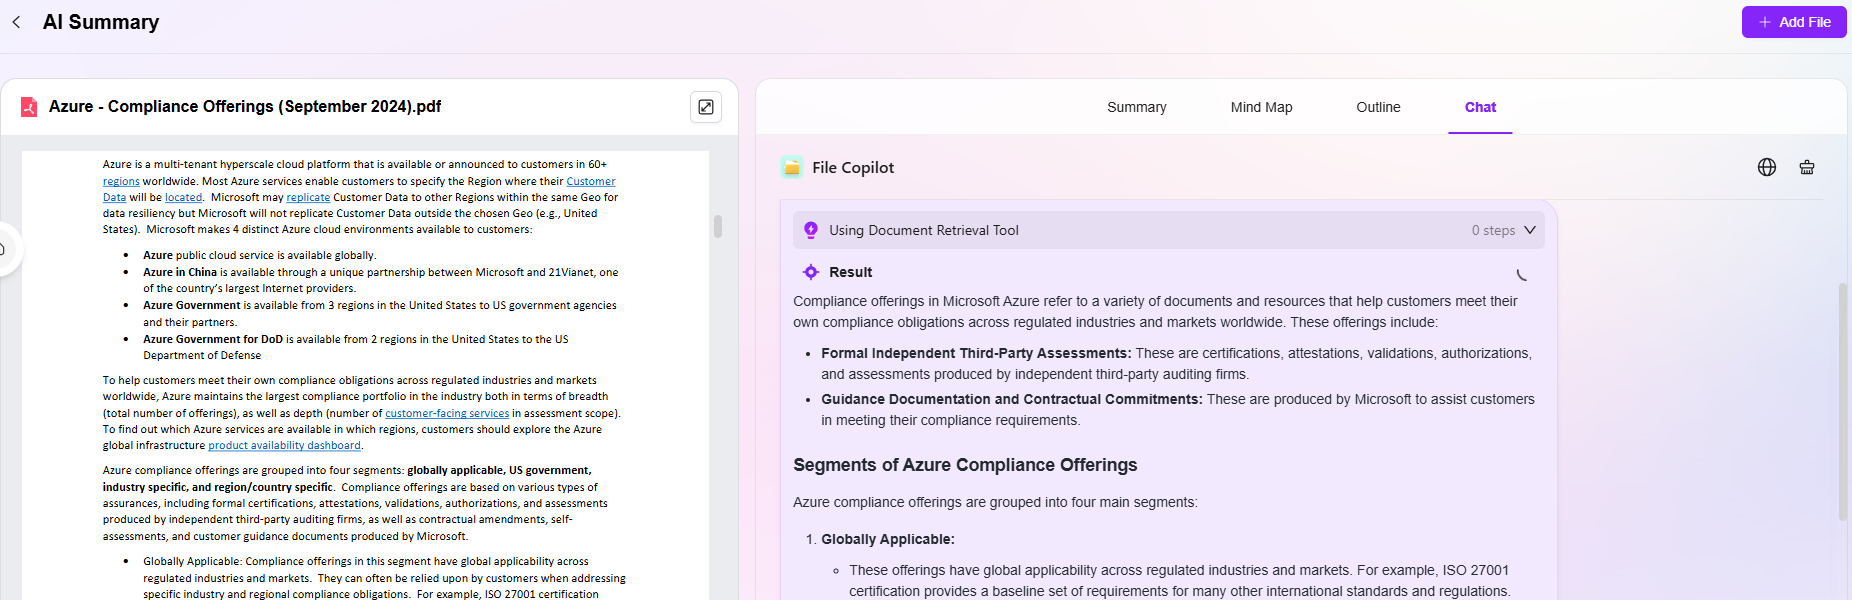Open the PDF in expanded view
This screenshot has height=600, width=1852.
(706, 107)
